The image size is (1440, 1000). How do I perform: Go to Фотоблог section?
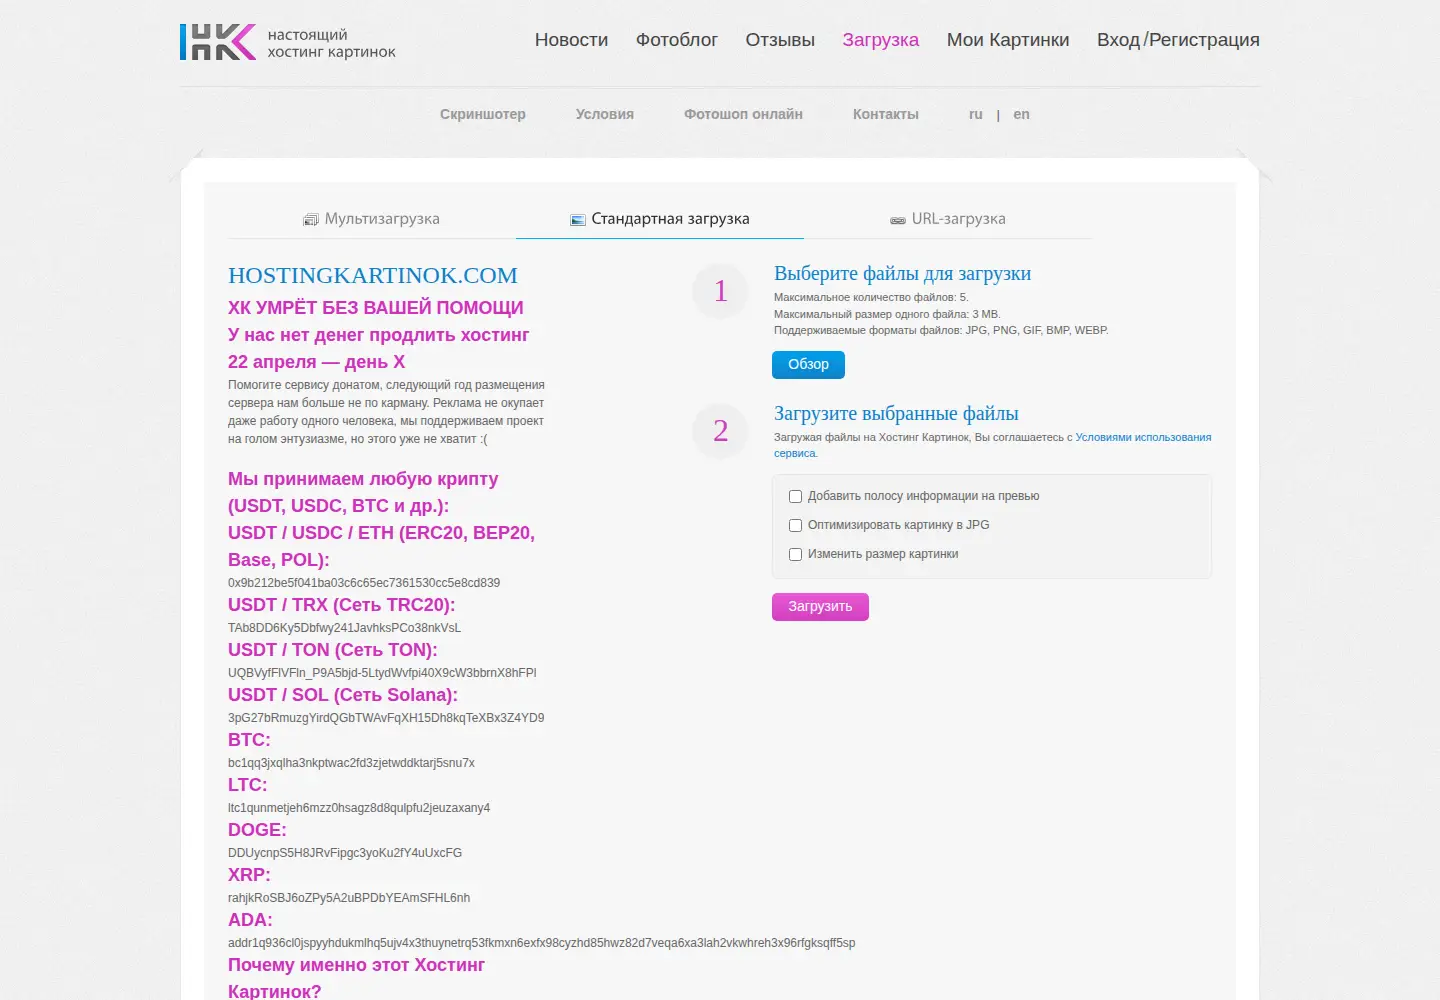[677, 40]
